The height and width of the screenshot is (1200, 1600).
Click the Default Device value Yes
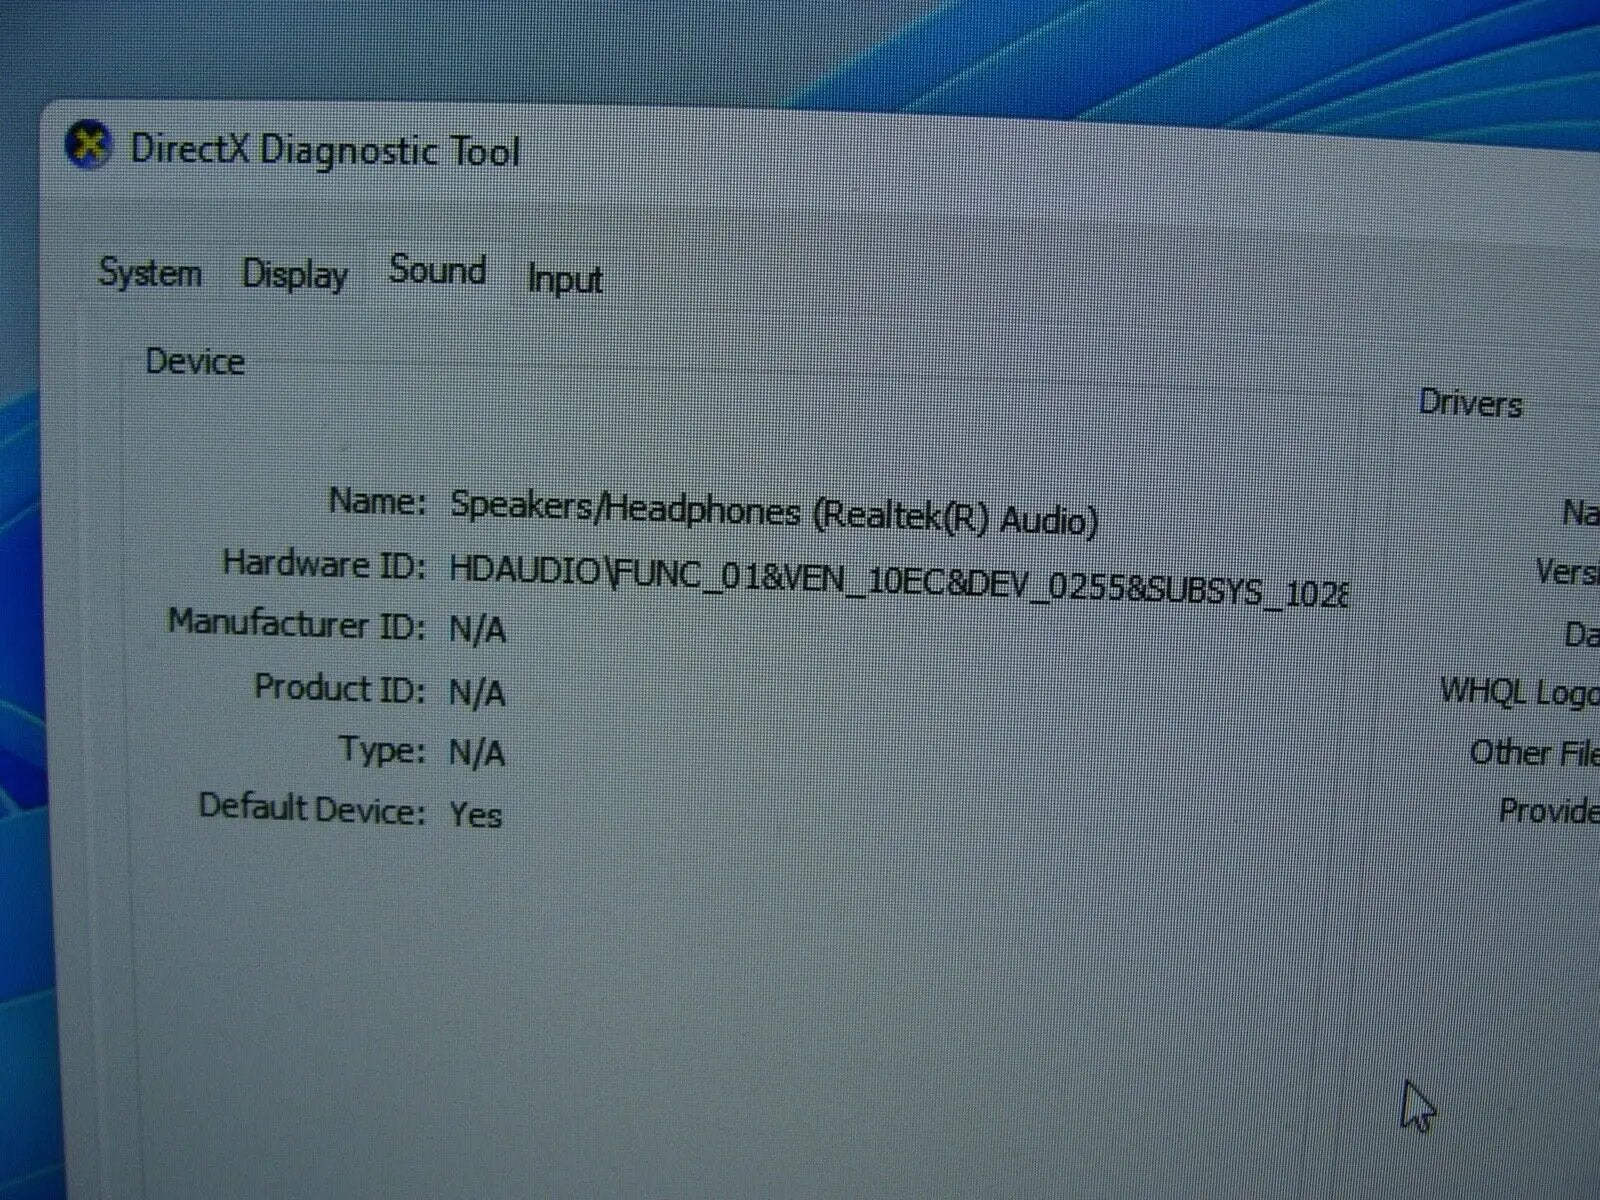(476, 814)
